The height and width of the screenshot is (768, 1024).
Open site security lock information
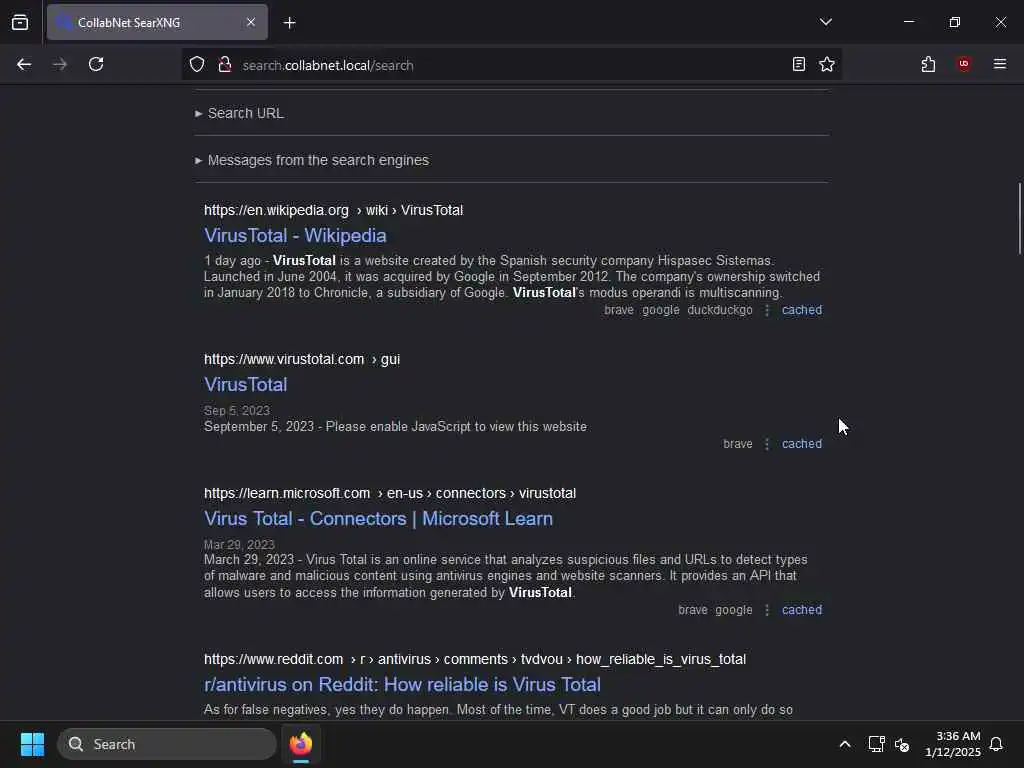pos(225,65)
